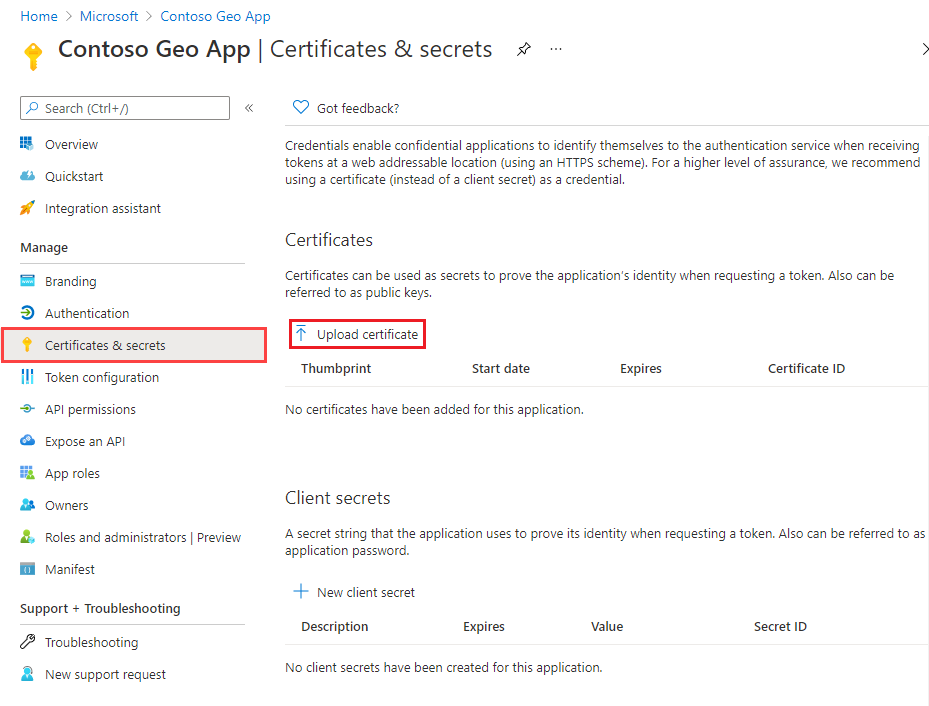Open Quickstart from the sidebar

74,176
